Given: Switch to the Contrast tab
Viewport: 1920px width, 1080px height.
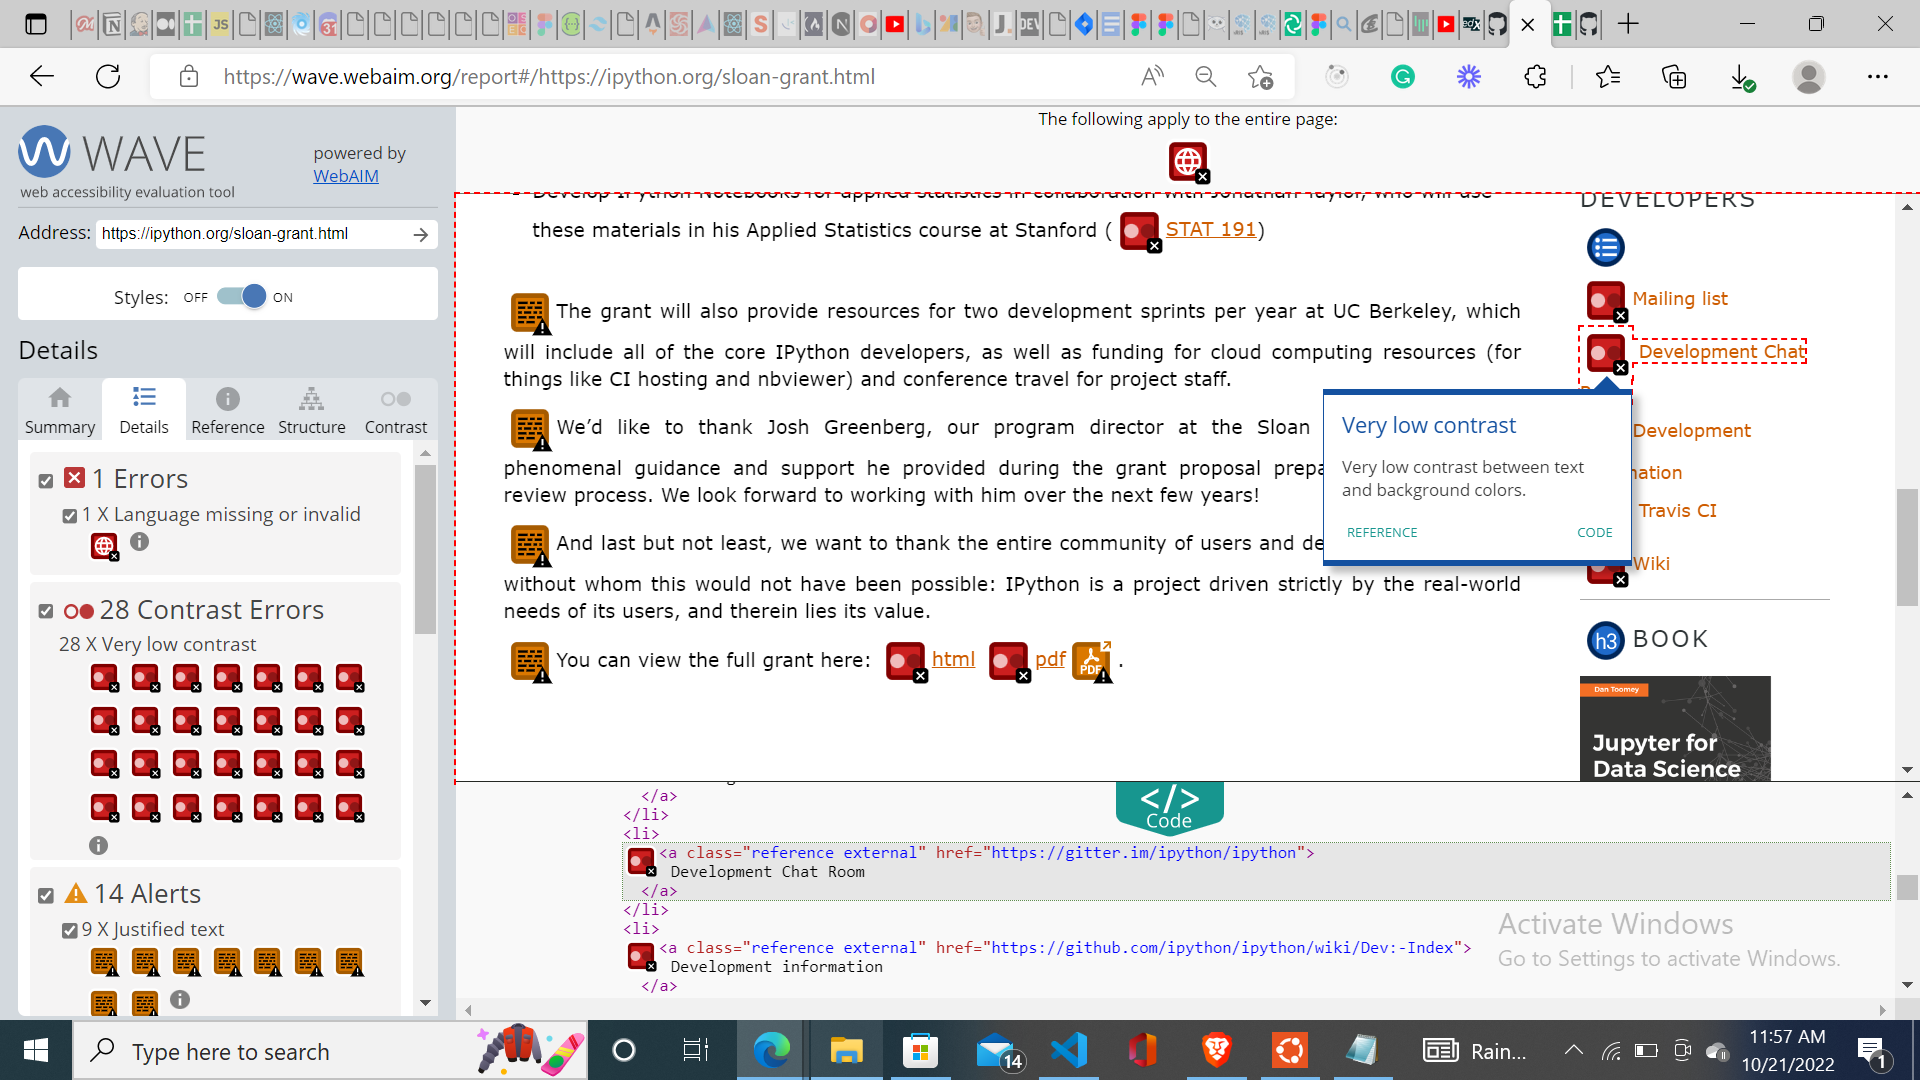Looking at the screenshot, I should pyautogui.click(x=395, y=410).
